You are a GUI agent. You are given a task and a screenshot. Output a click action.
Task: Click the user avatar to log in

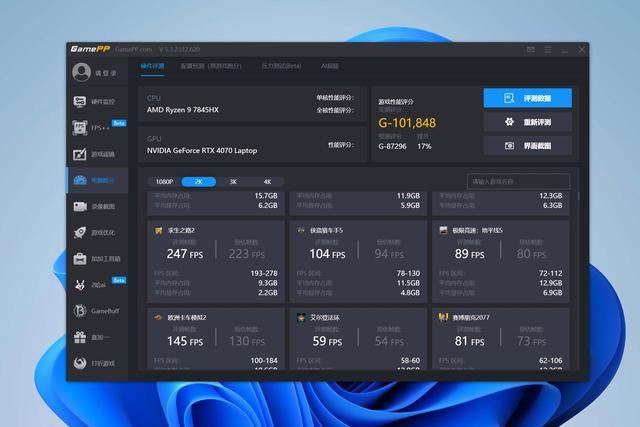[82, 73]
